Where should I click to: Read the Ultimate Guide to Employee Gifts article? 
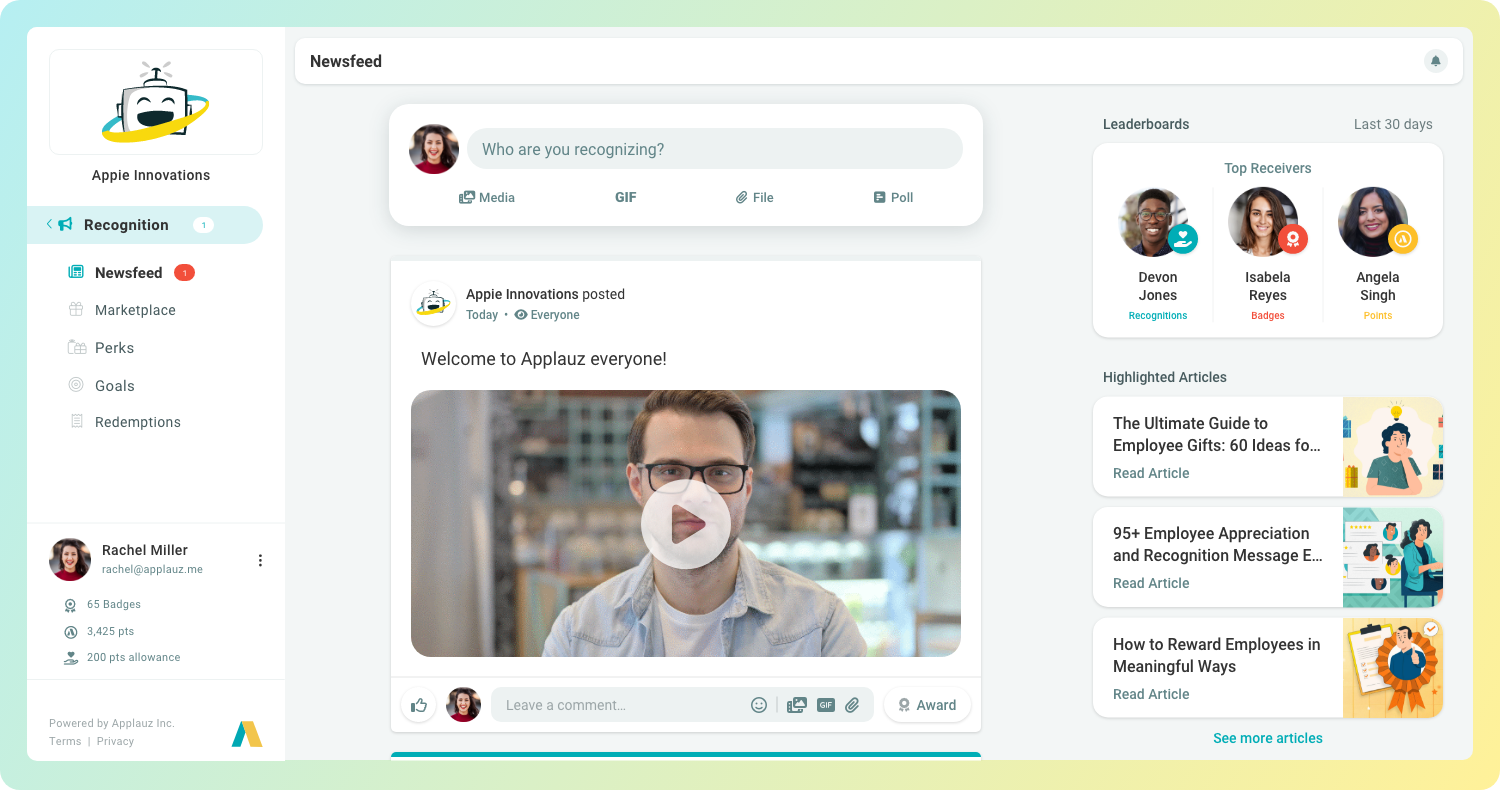tap(1151, 473)
